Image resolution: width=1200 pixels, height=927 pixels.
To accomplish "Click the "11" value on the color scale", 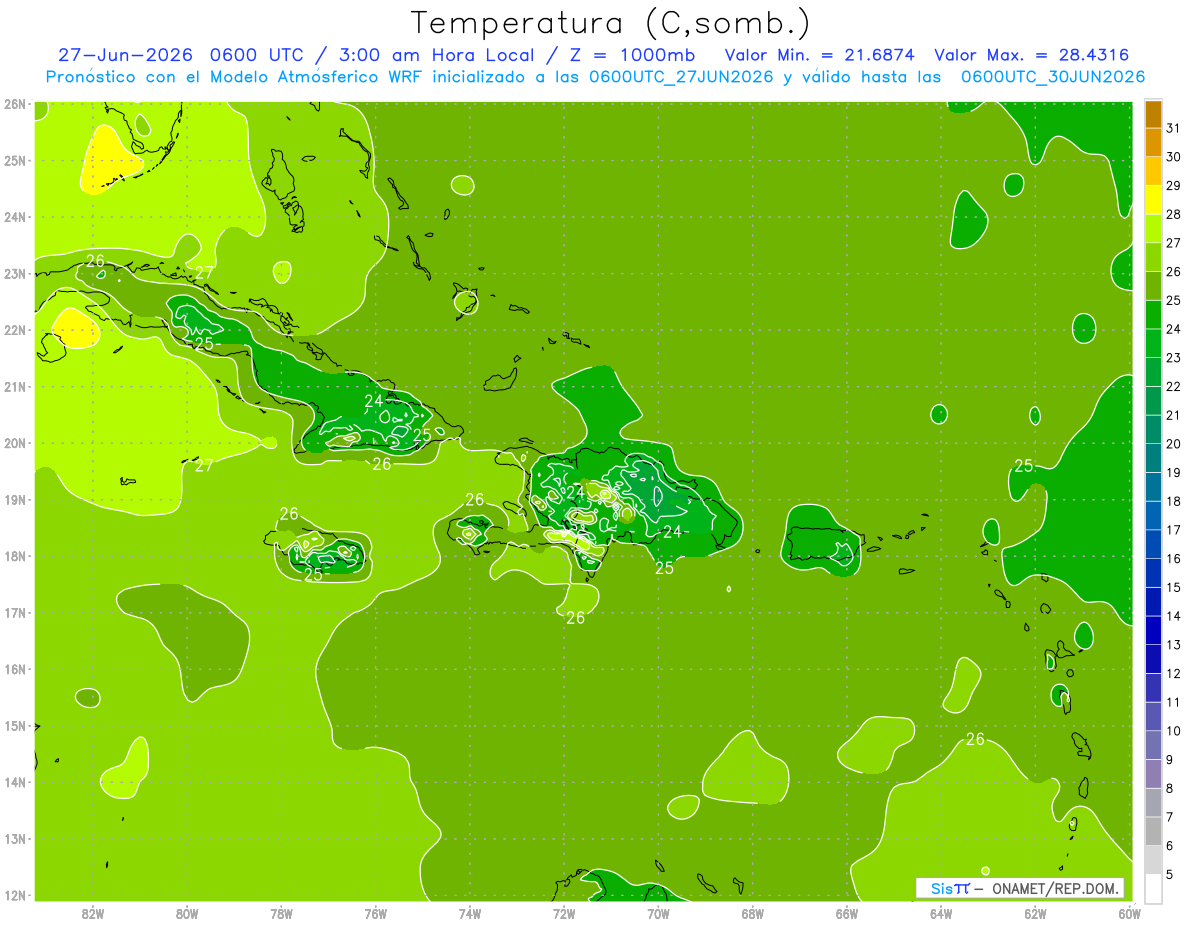I will (1173, 702).
